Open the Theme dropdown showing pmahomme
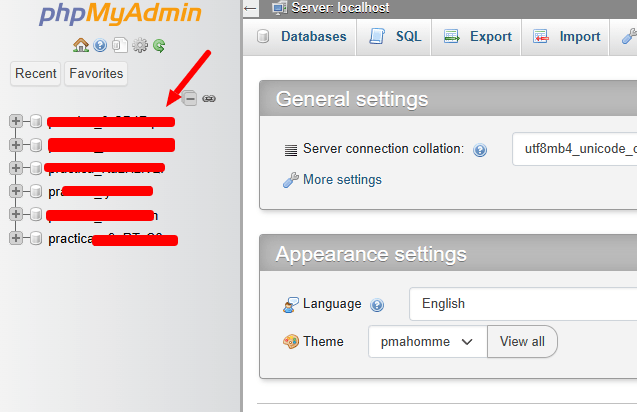637x412 pixels. pyautogui.click(x=427, y=342)
